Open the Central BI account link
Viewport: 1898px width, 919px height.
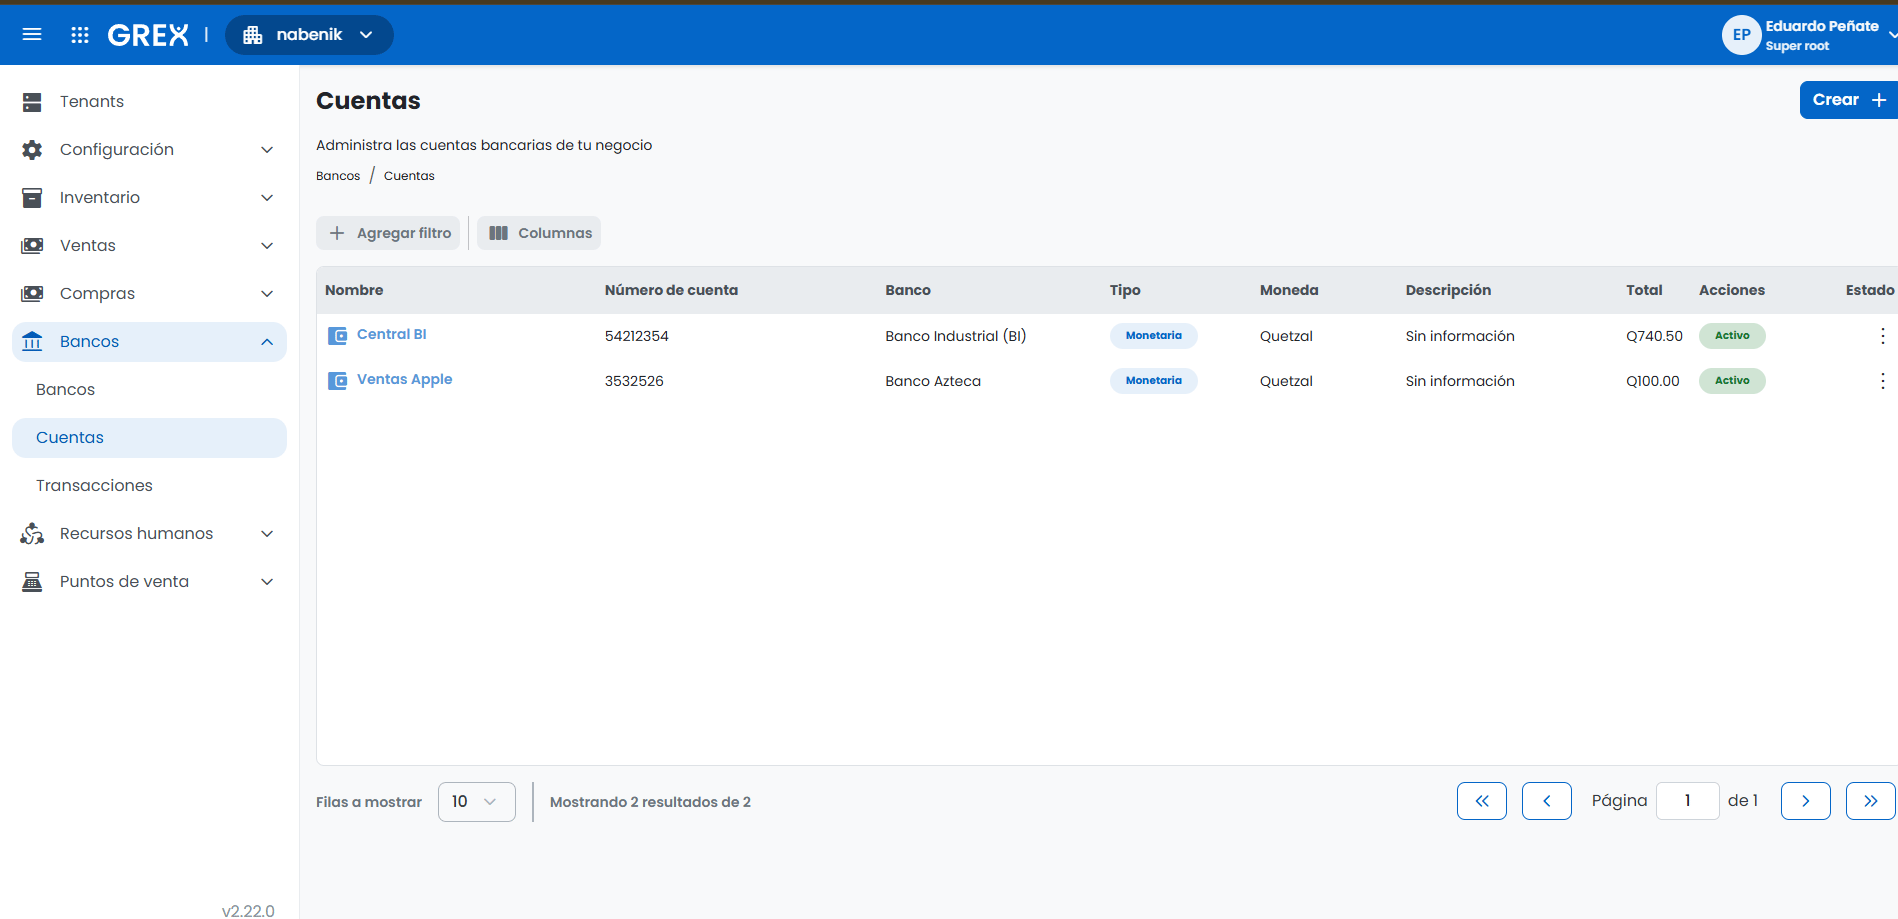coord(391,334)
